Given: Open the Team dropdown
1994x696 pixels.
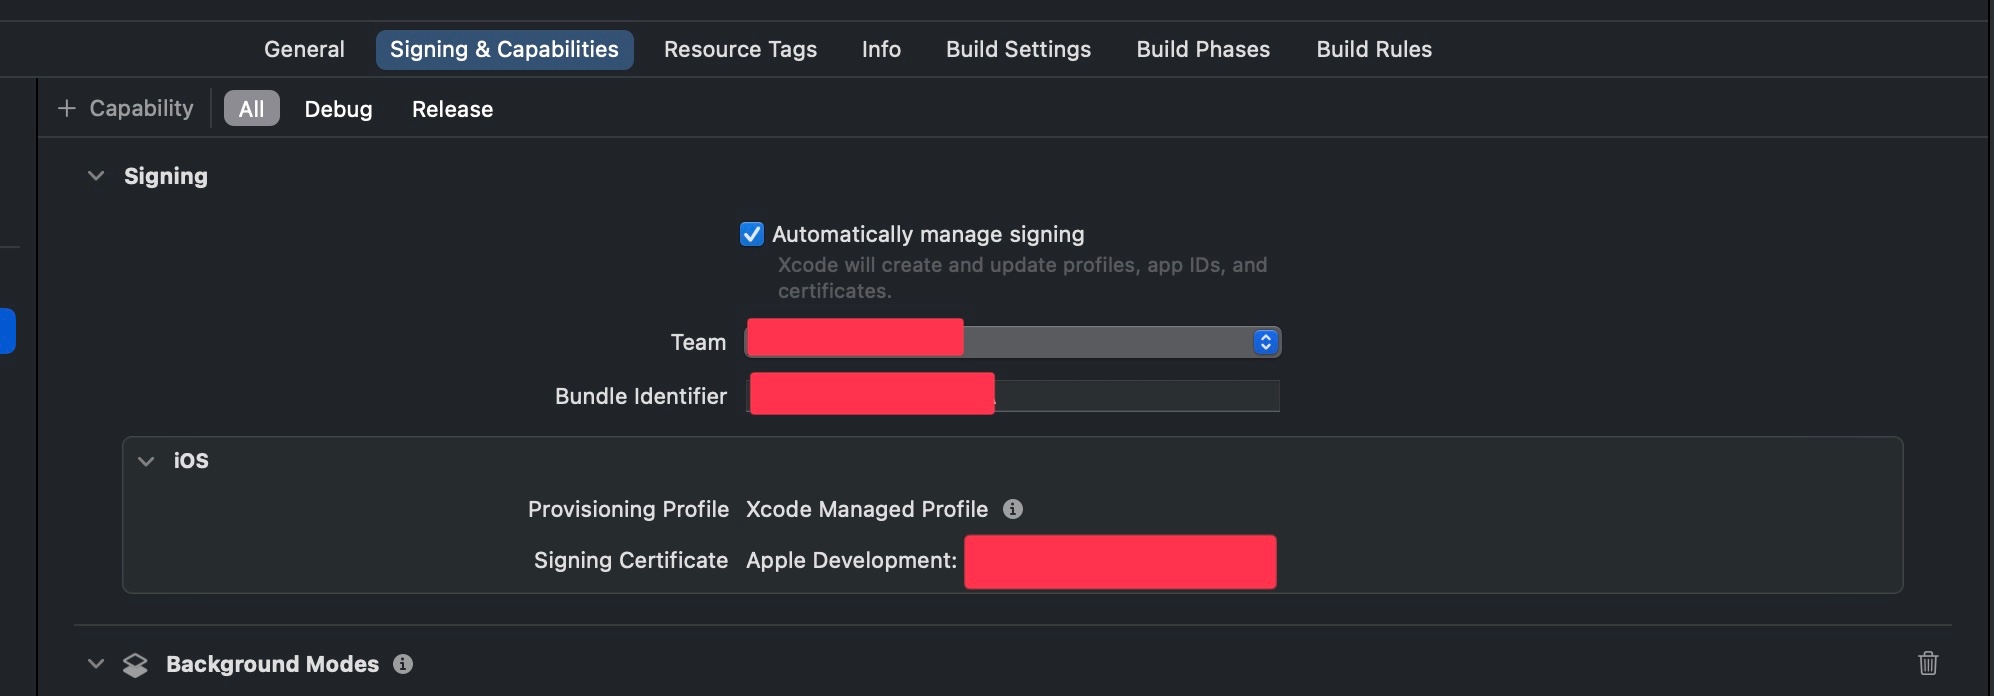Looking at the screenshot, I should coord(1012,342).
